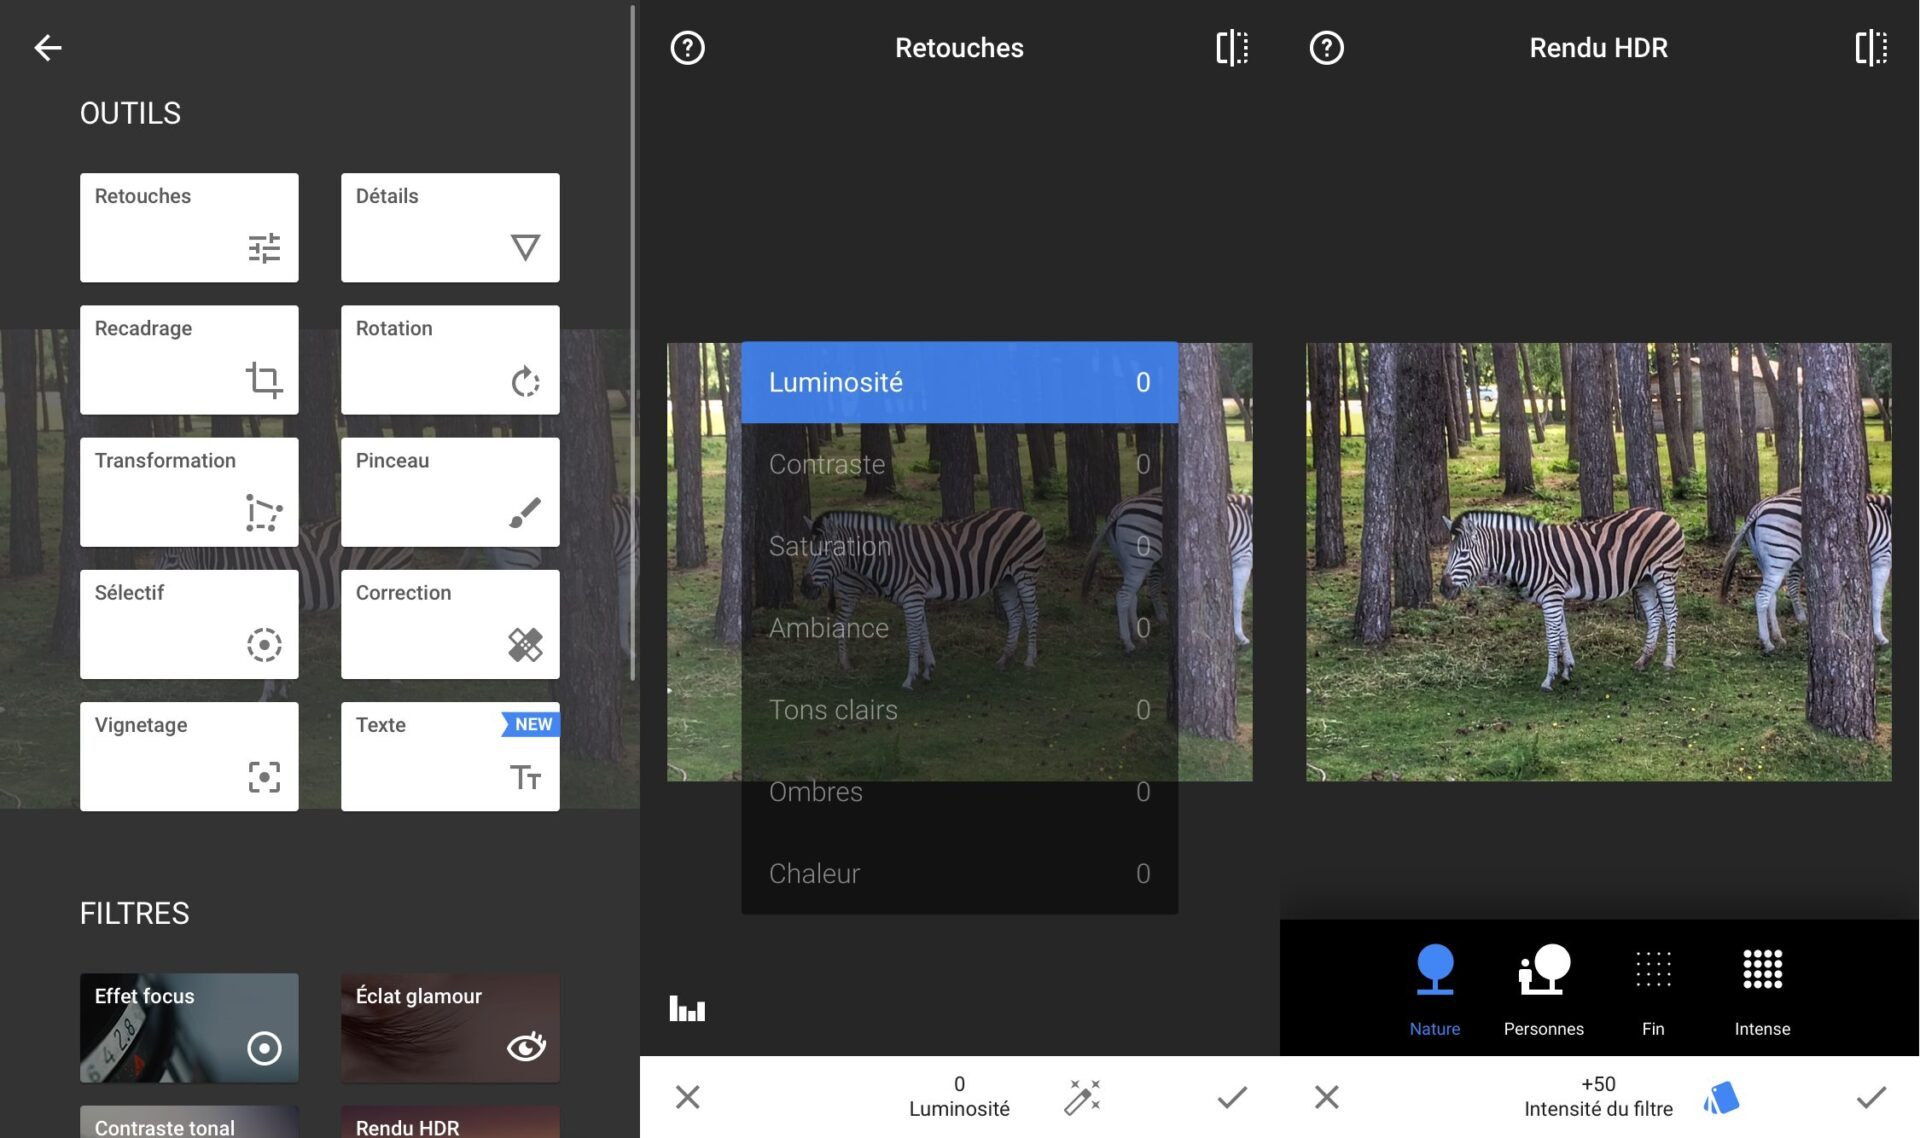1920x1138 pixels.
Task: Select the Tons clairs adjustment row
Action: click(959, 710)
